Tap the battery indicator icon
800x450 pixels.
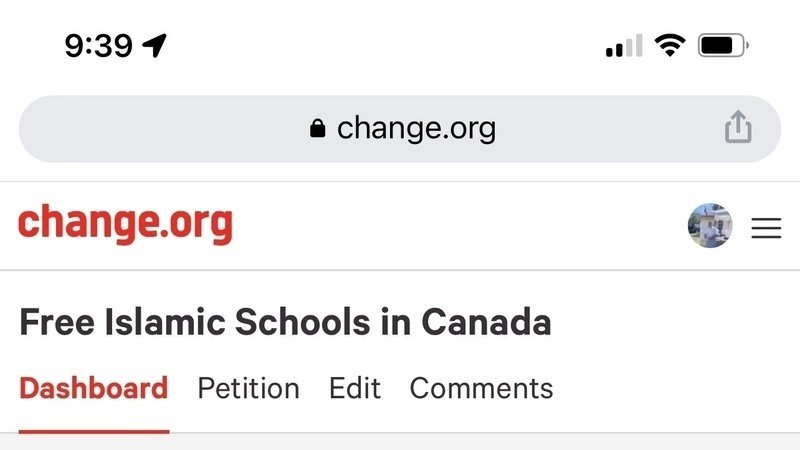click(723, 45)
